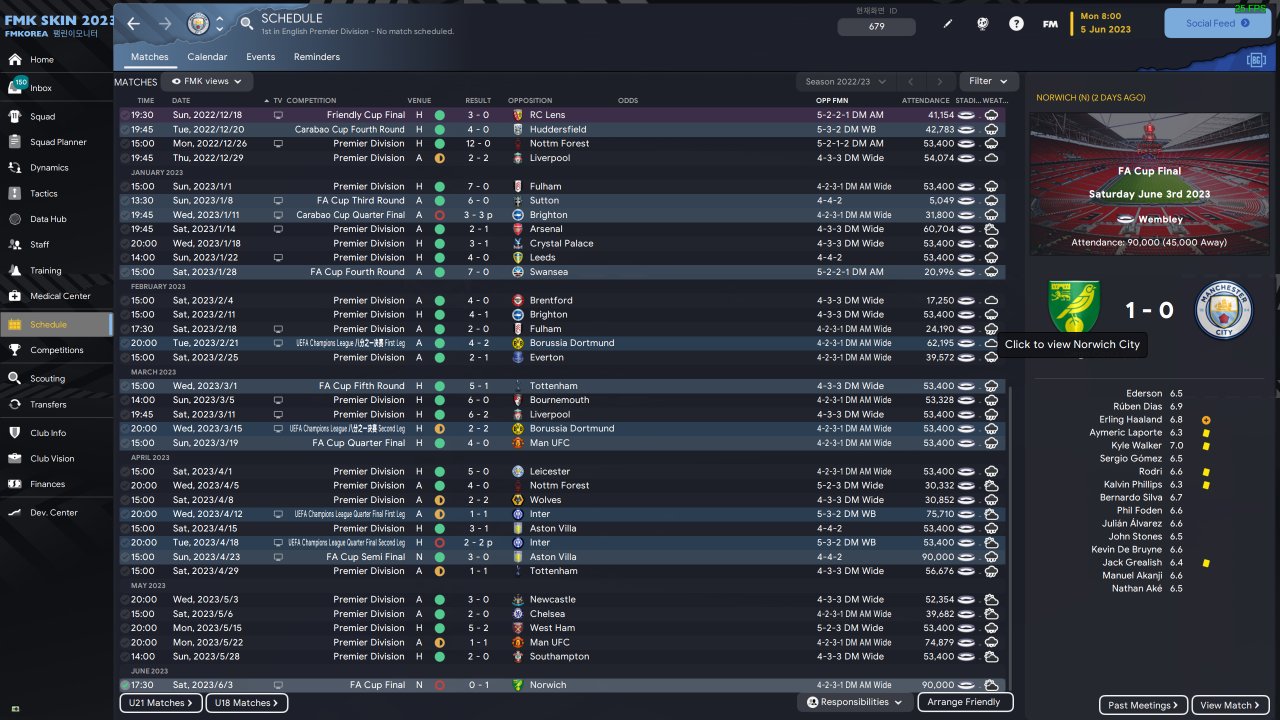This screenshot has width=1280, height=720.
Task: Click the Transfers sidebar icon
Action: (x=15, y=404)
